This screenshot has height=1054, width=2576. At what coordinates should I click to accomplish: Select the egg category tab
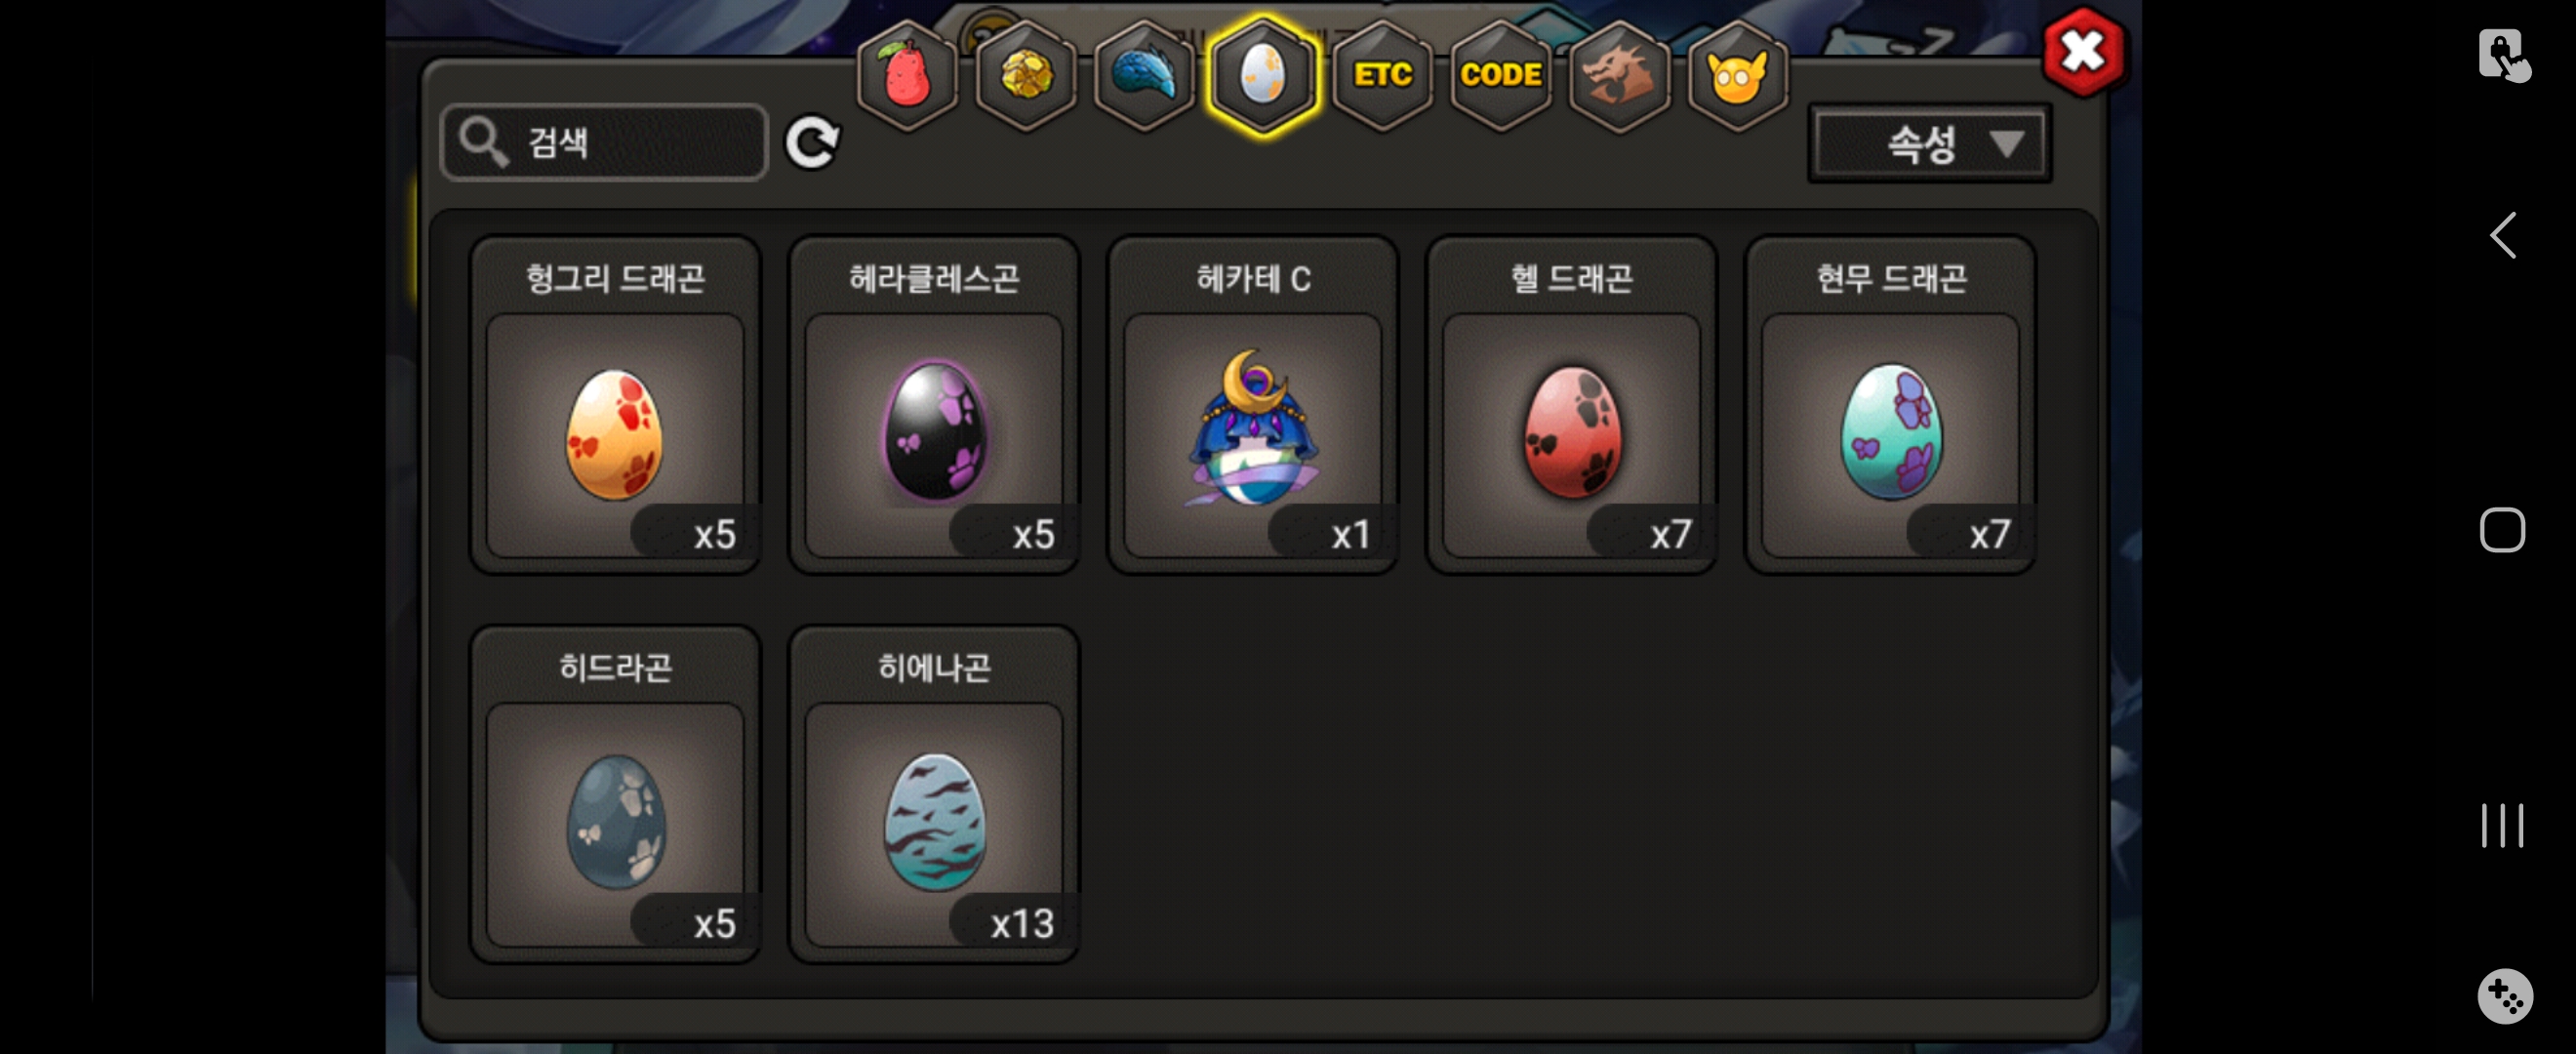1263,76
